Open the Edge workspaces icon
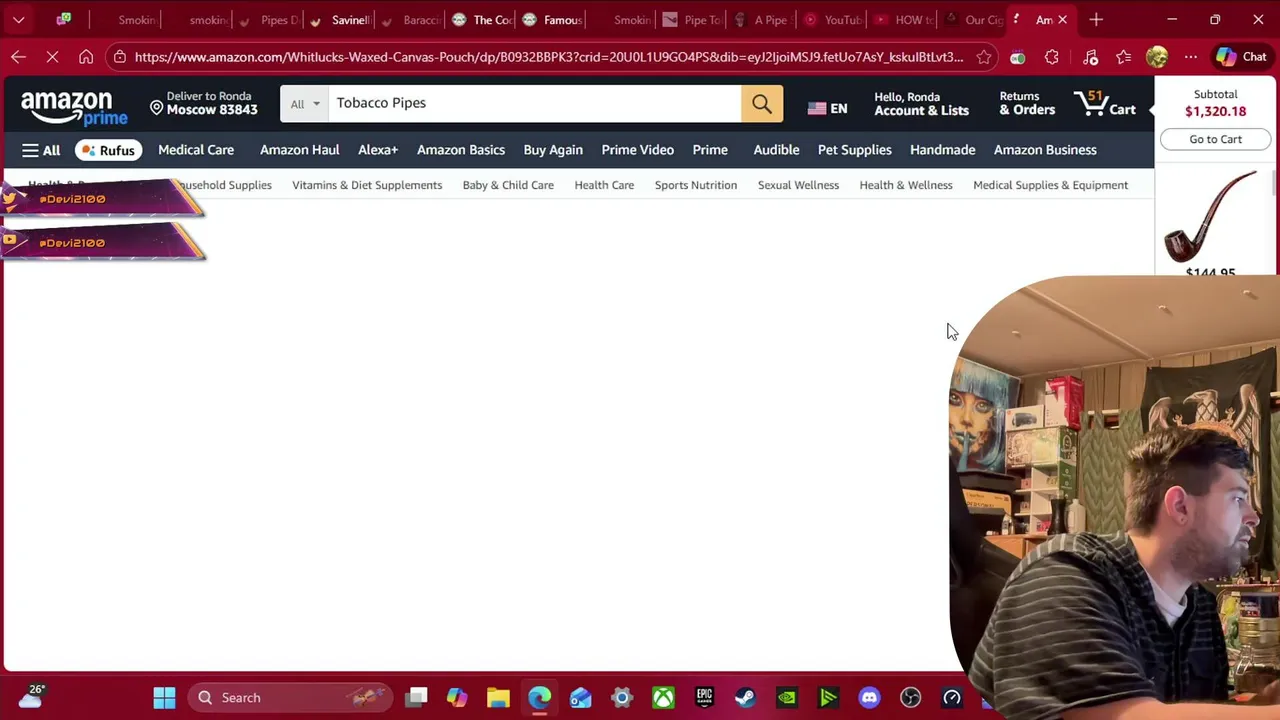This screenshot has width=1280, height=720. (x=64, y=20)
